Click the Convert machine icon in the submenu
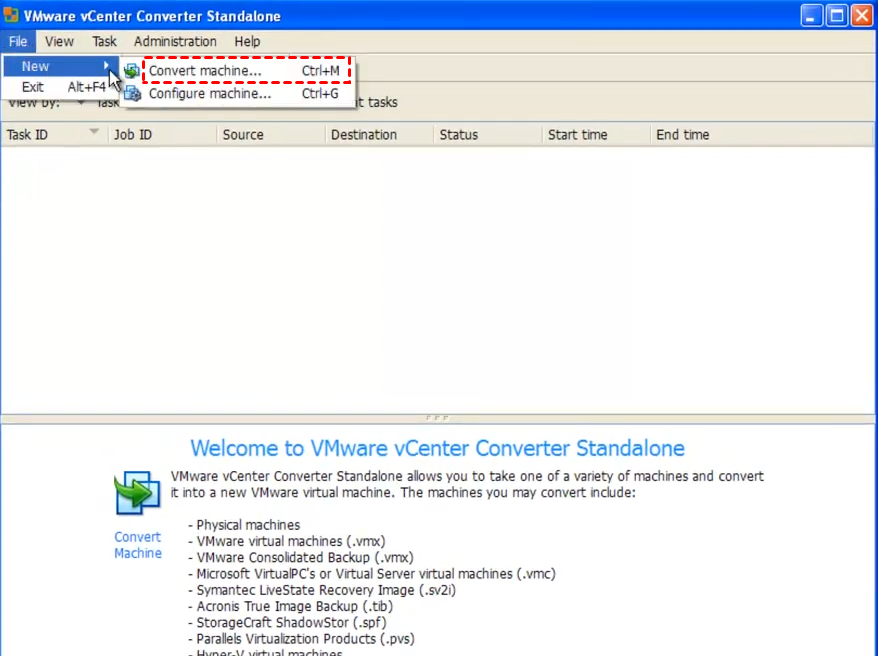This screenshot has width=878, height=656. pos(131,70)
